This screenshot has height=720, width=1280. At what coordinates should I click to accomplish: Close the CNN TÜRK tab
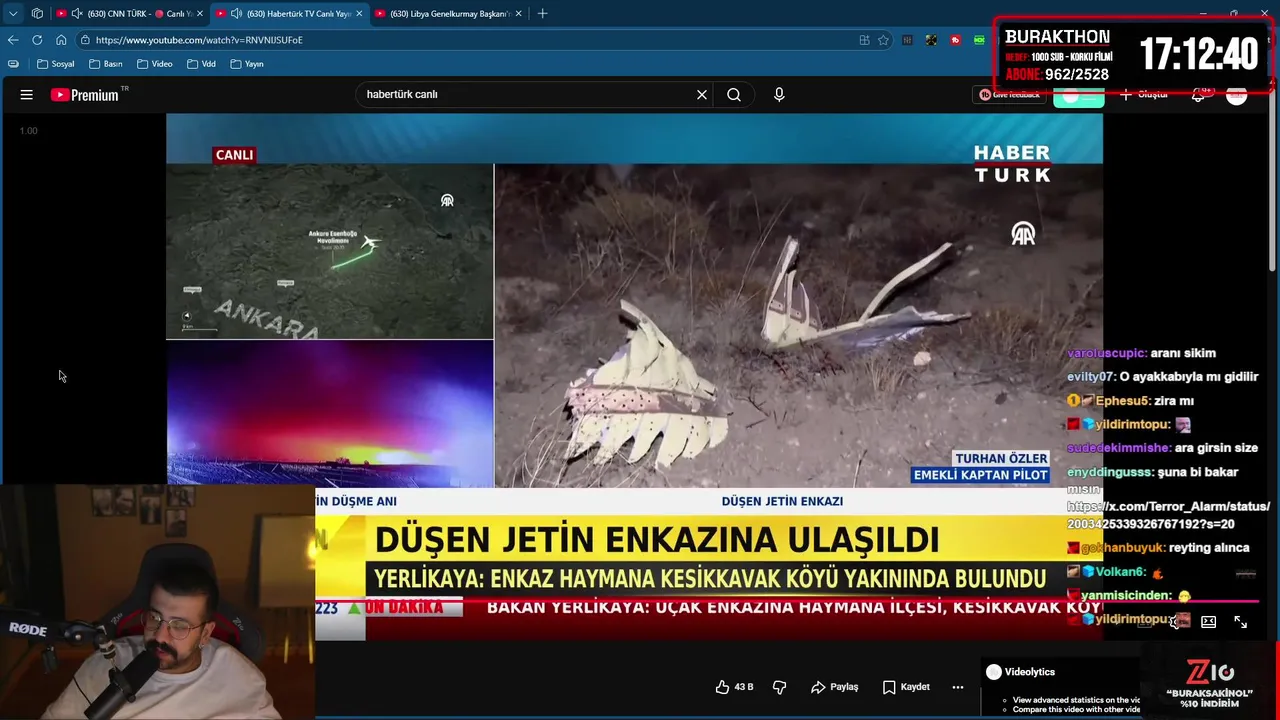pyautogui.click(x=200, y=14)
